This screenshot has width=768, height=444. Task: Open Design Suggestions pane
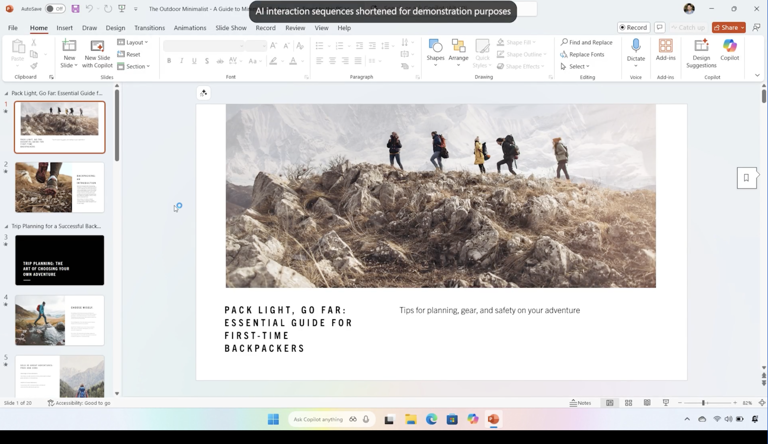[701, 53]
